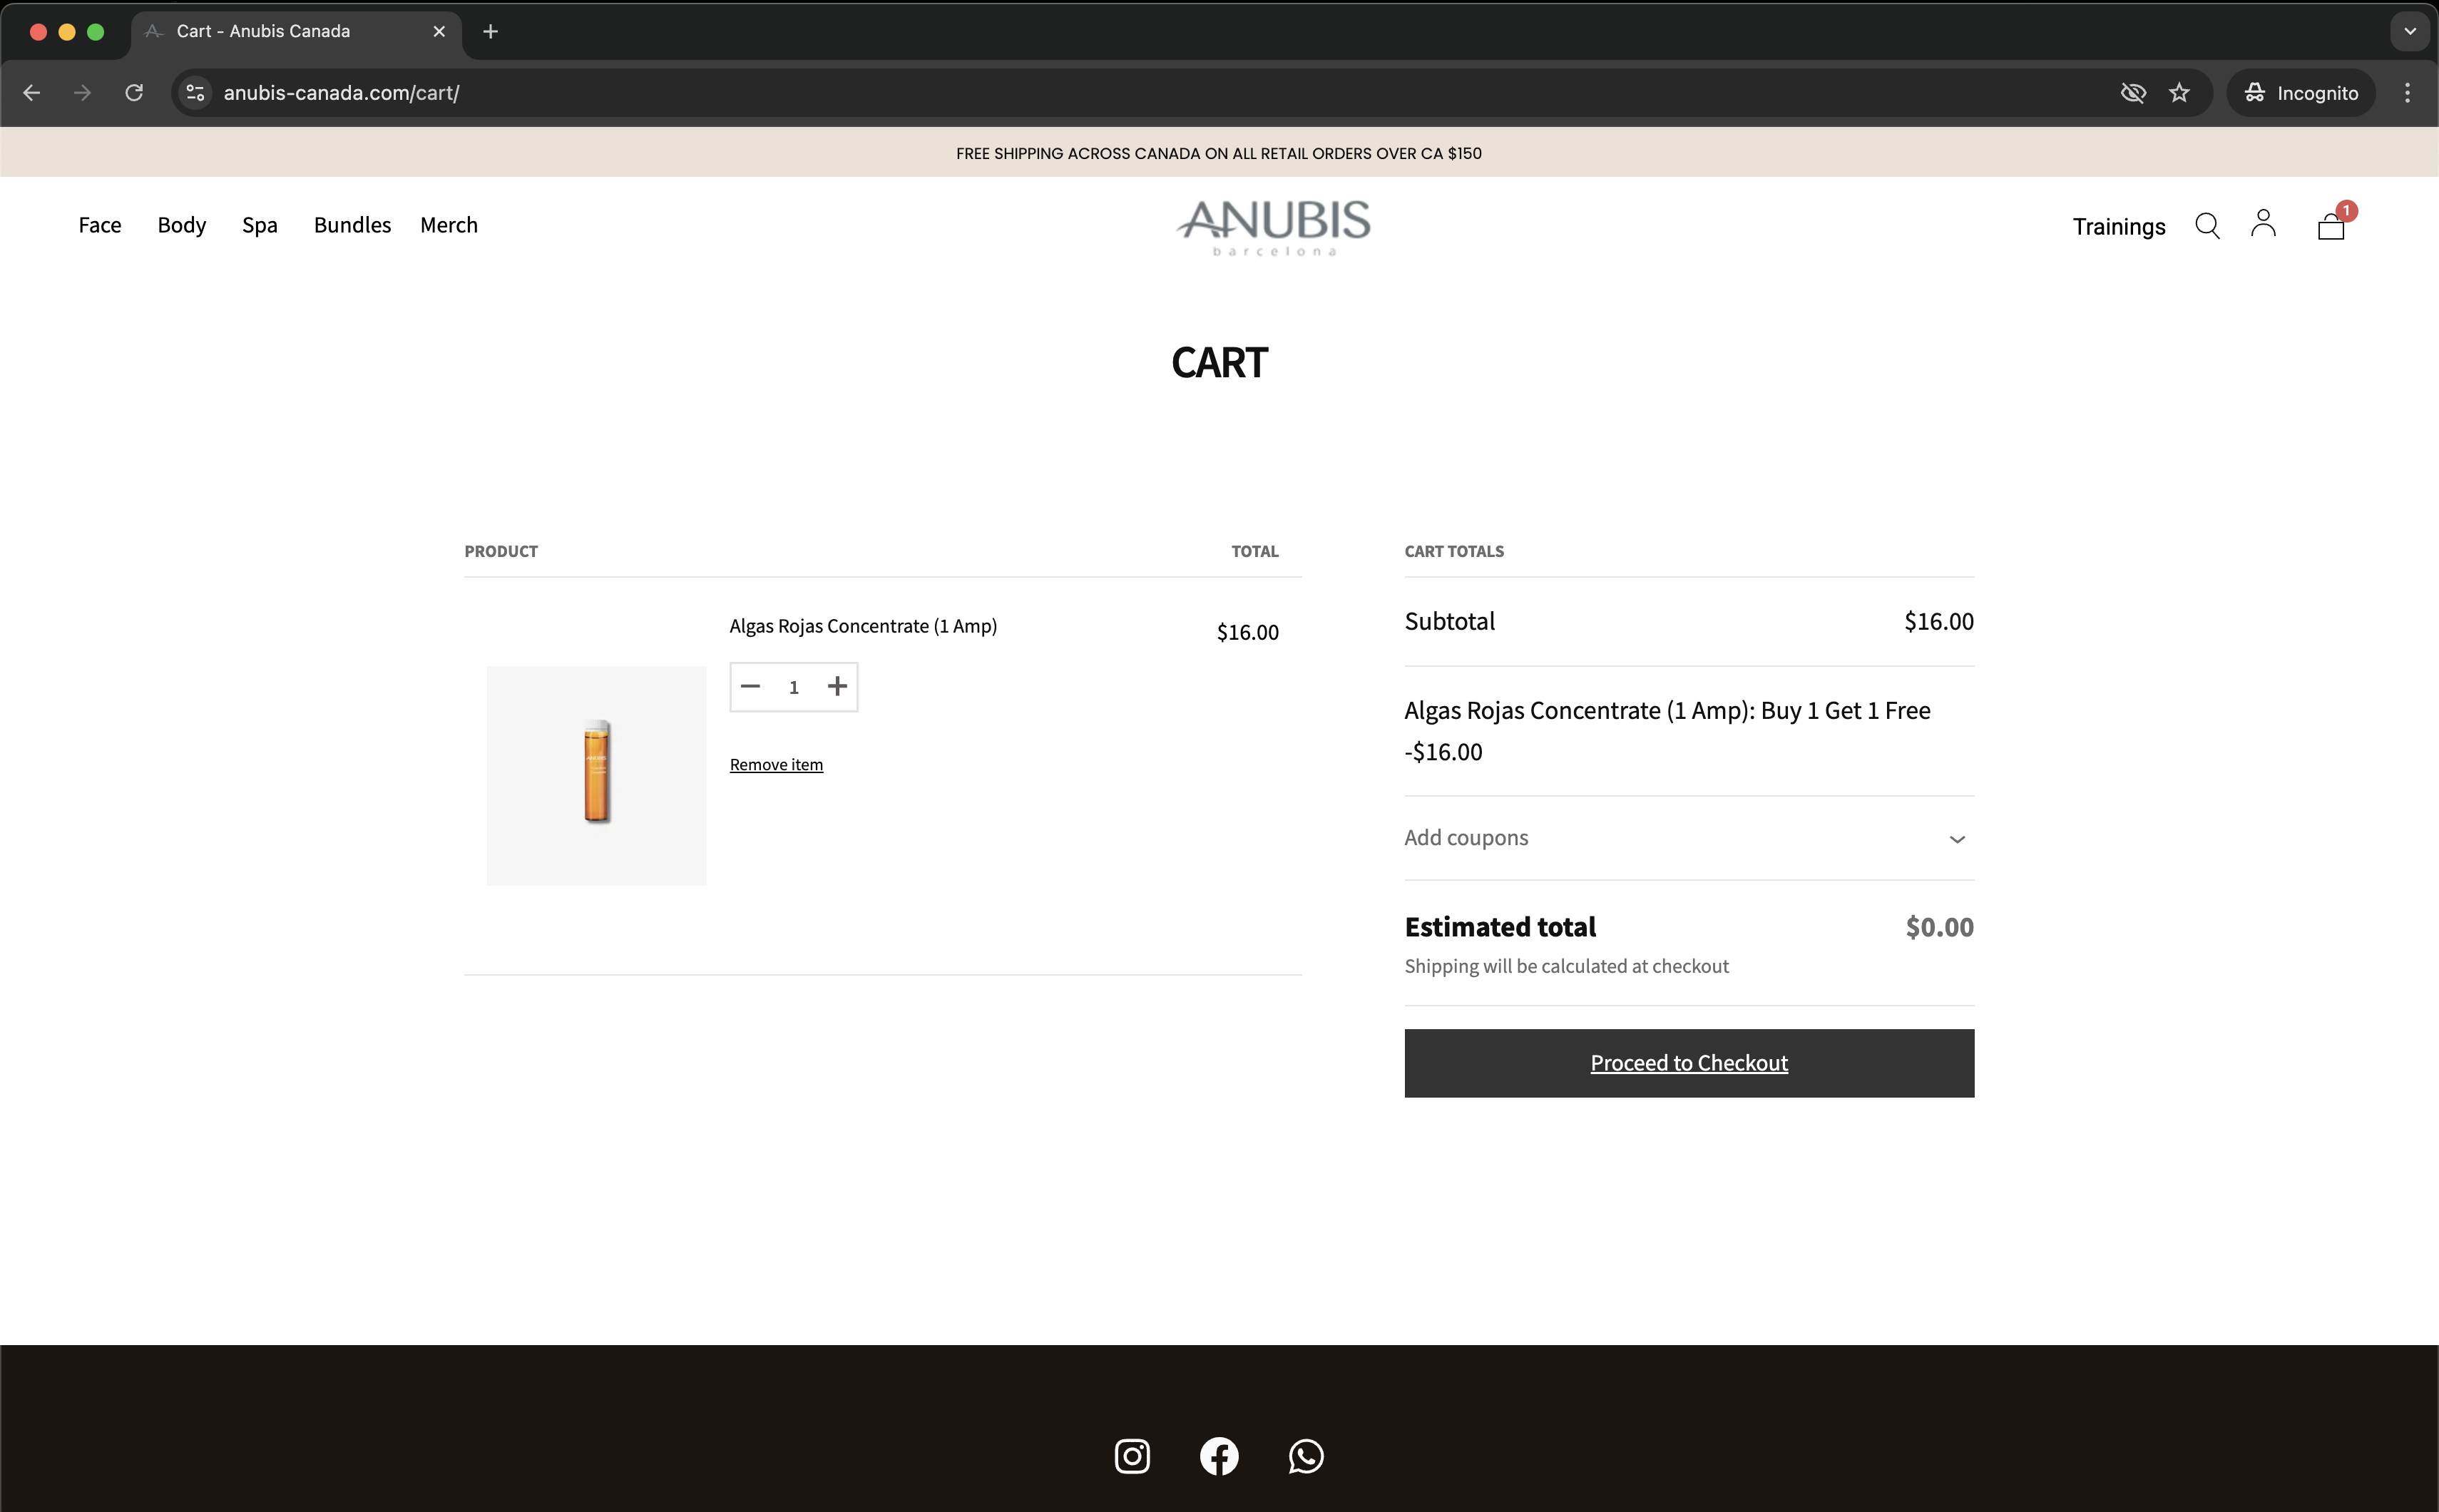Close the Cart - Anubis Canada tab
Image resolution: width=2439 pixels, height=1512 pixels.
tap(439, 32)
